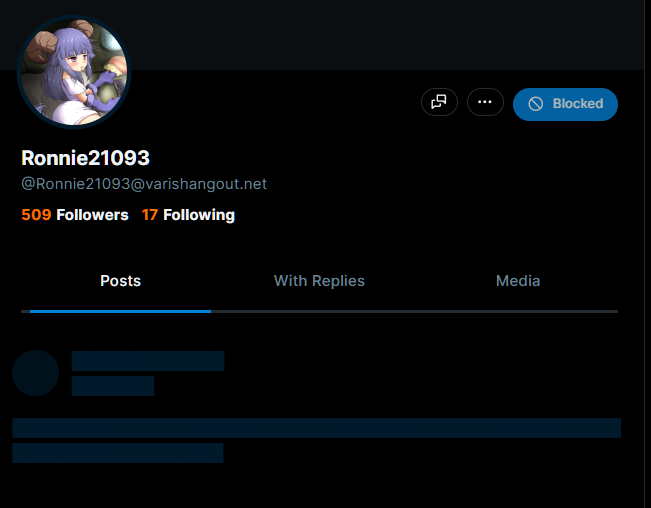Unblock user via the Blocked button
This screenshot has height=508, width=651.
coord(565,104)
